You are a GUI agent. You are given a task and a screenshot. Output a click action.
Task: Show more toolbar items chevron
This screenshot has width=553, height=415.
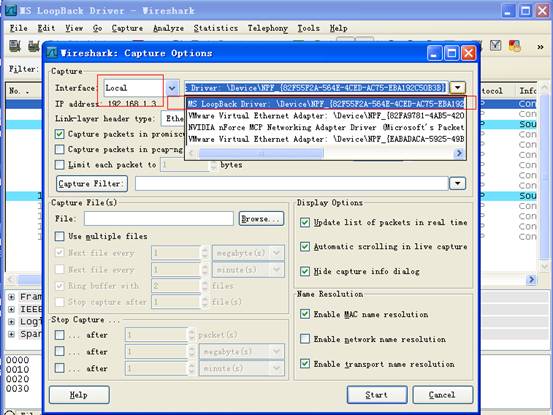coord(540,47)
